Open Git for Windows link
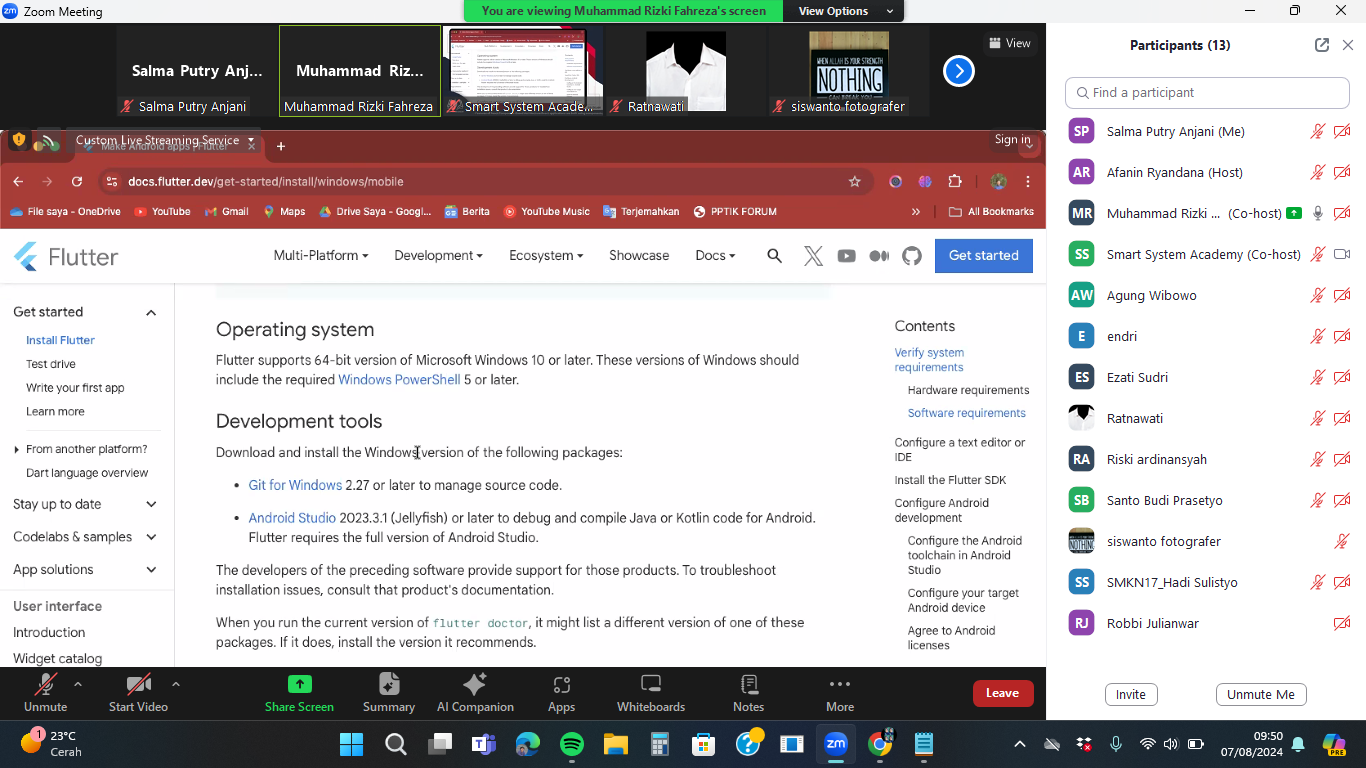This screenshot has height=768, width=1366. point(295,485)
